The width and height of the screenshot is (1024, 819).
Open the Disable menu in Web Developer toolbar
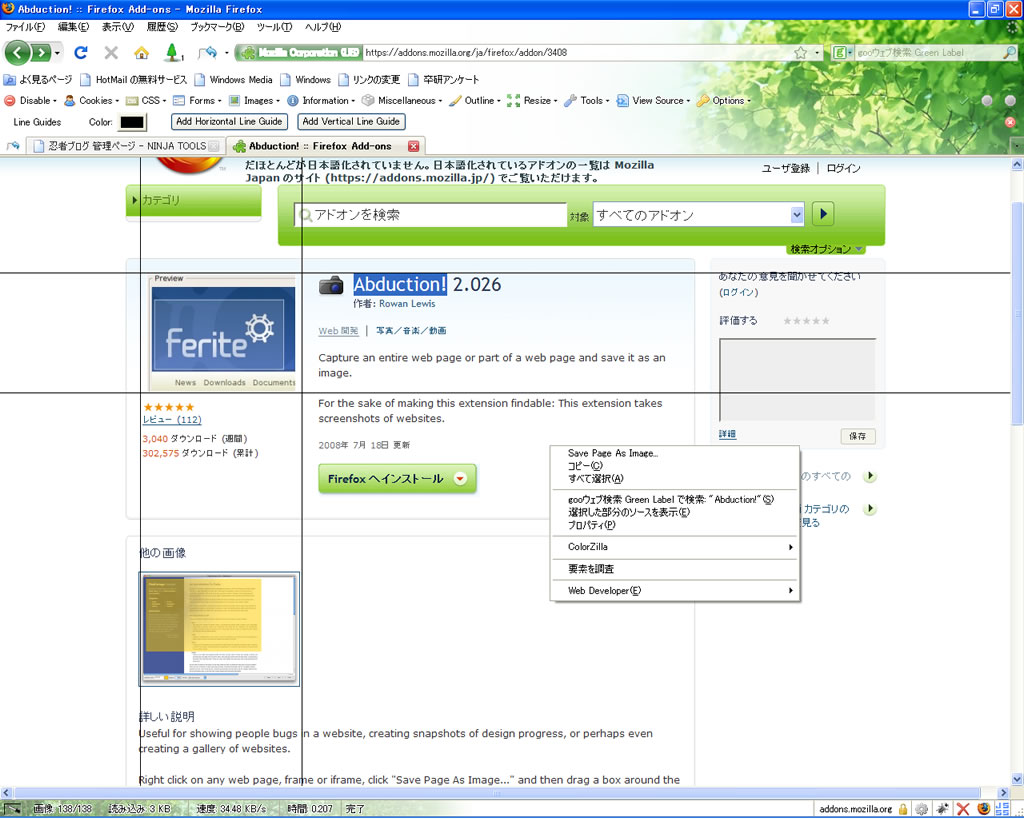click(x=31, y=101)
